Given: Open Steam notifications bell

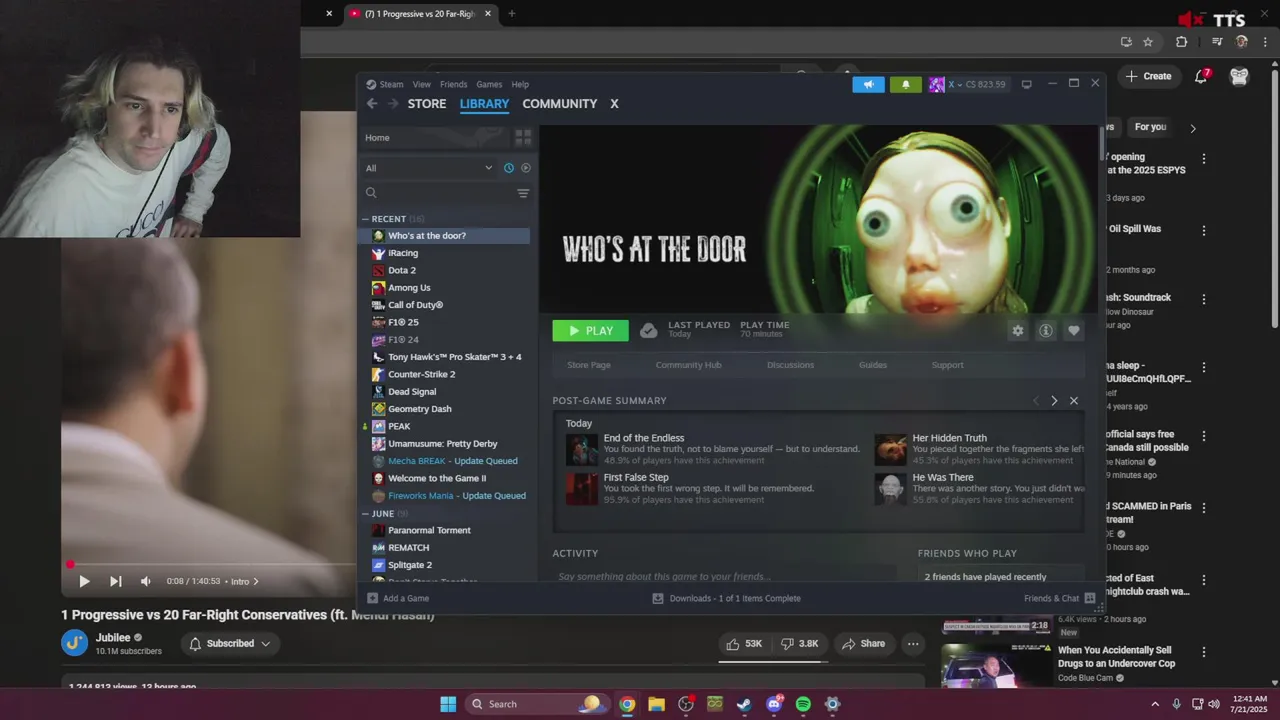Looking at the screenshot, I should point(906,84).
